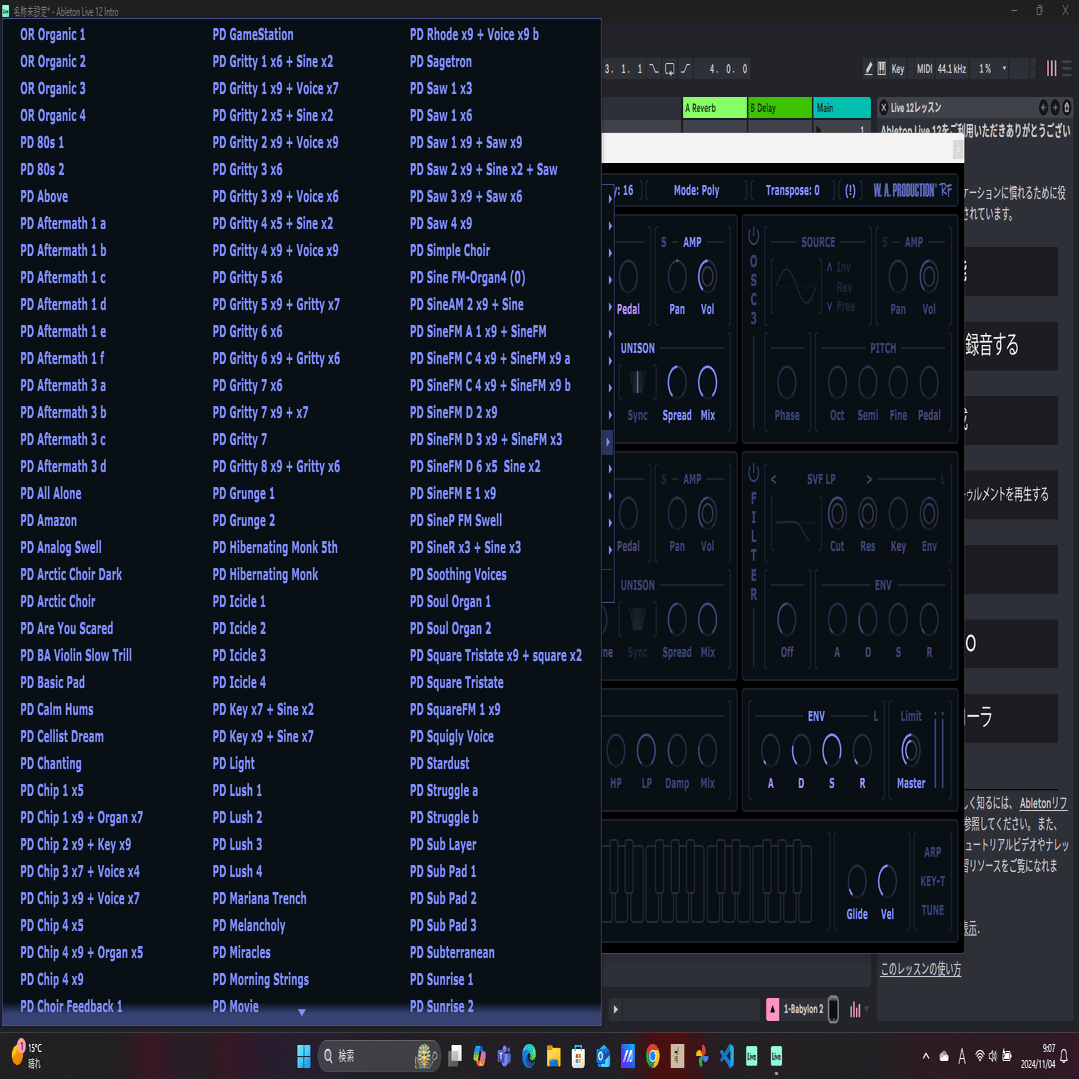Screen dimensions: 1079x1079
Task: Open the show hidden icons chevron in tray
Action: [926, 1056]
